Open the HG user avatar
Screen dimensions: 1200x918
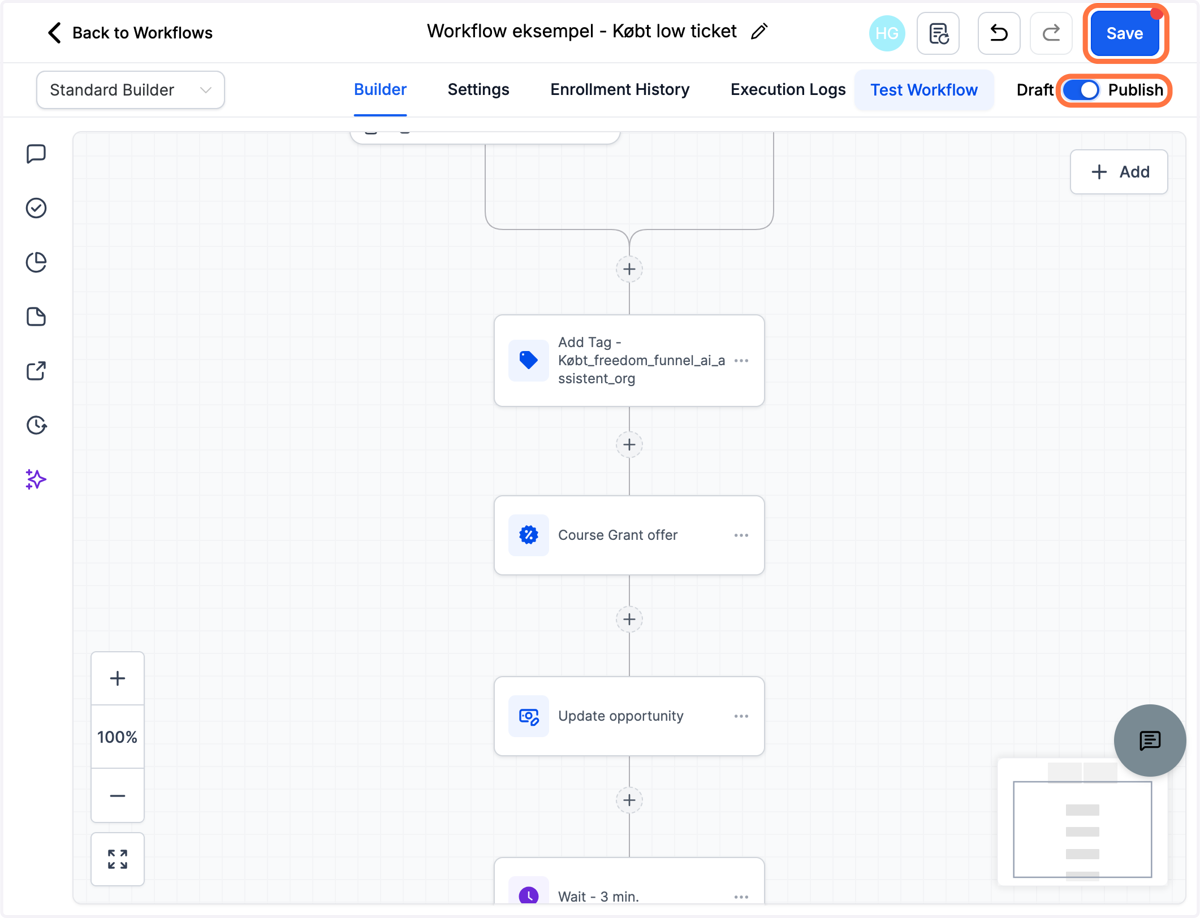point(887,33)
